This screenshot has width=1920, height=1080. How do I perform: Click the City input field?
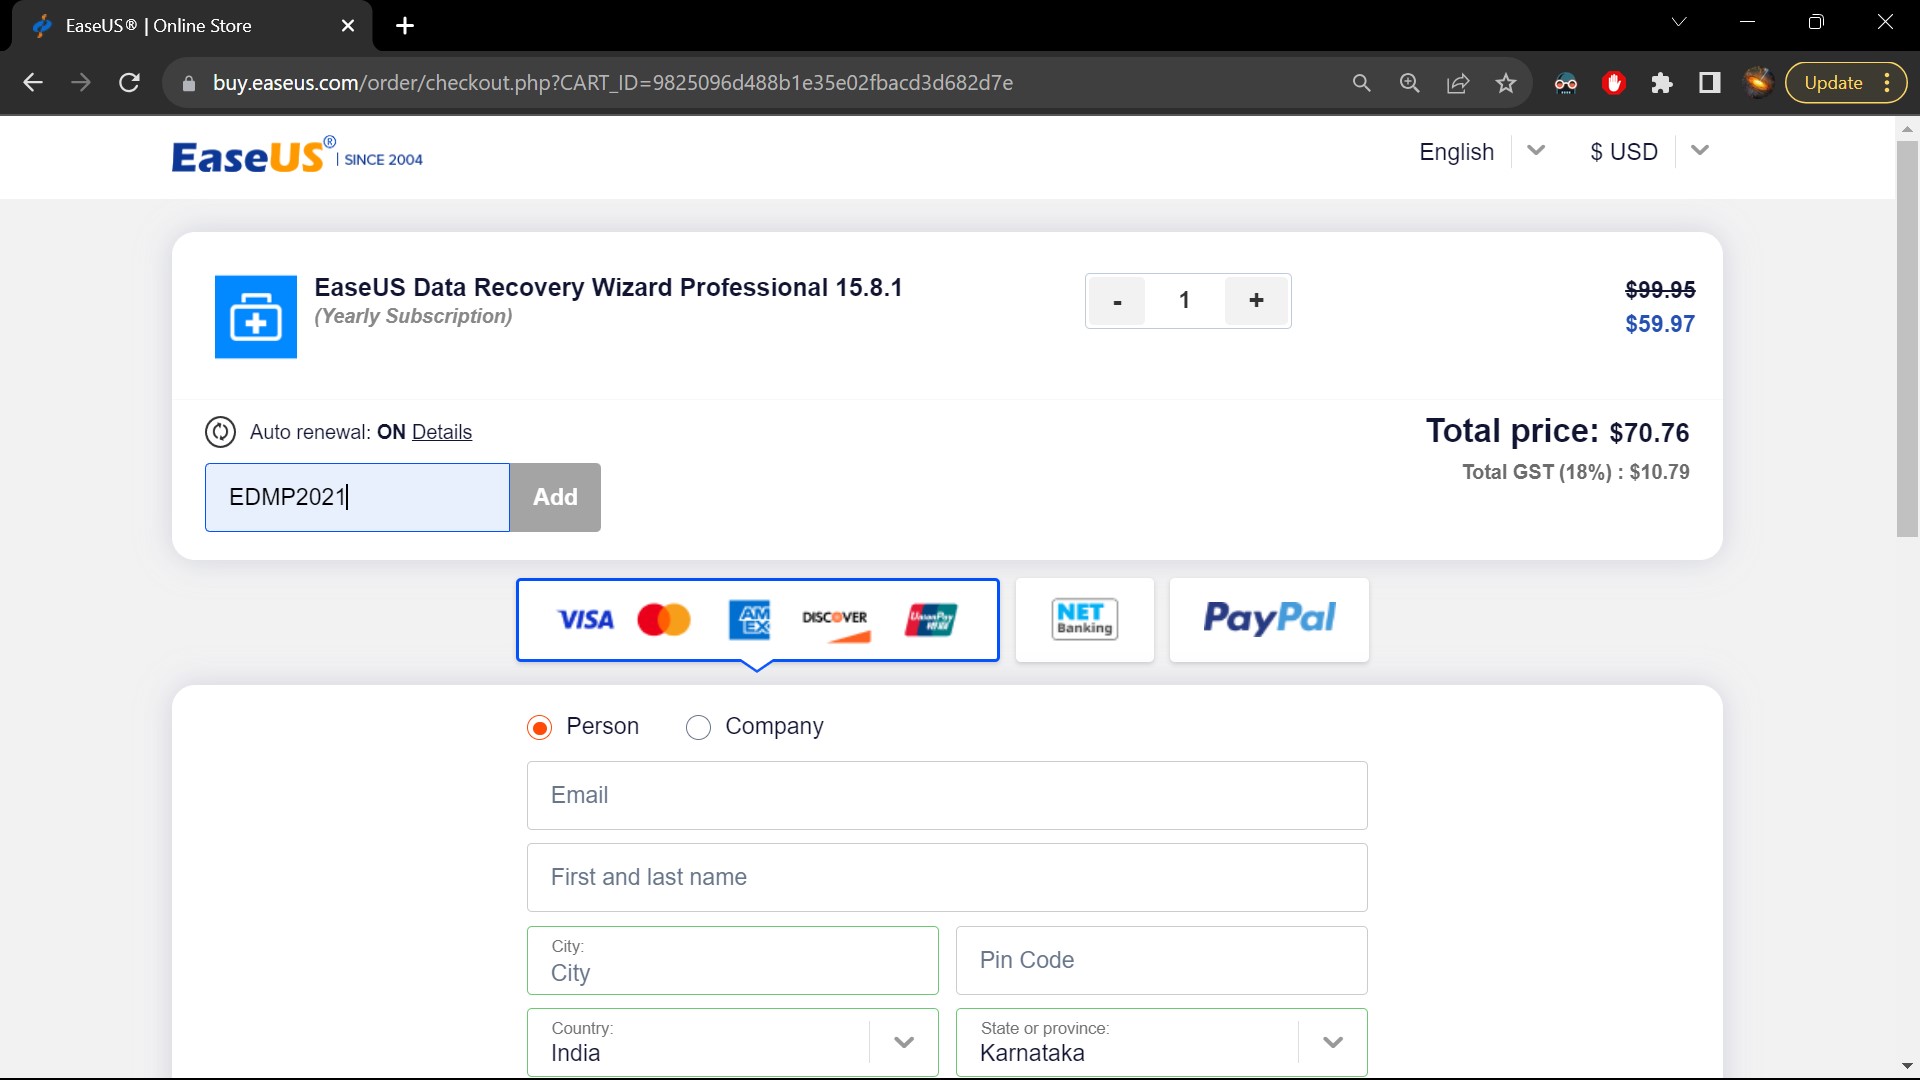(x=733, y=961)
